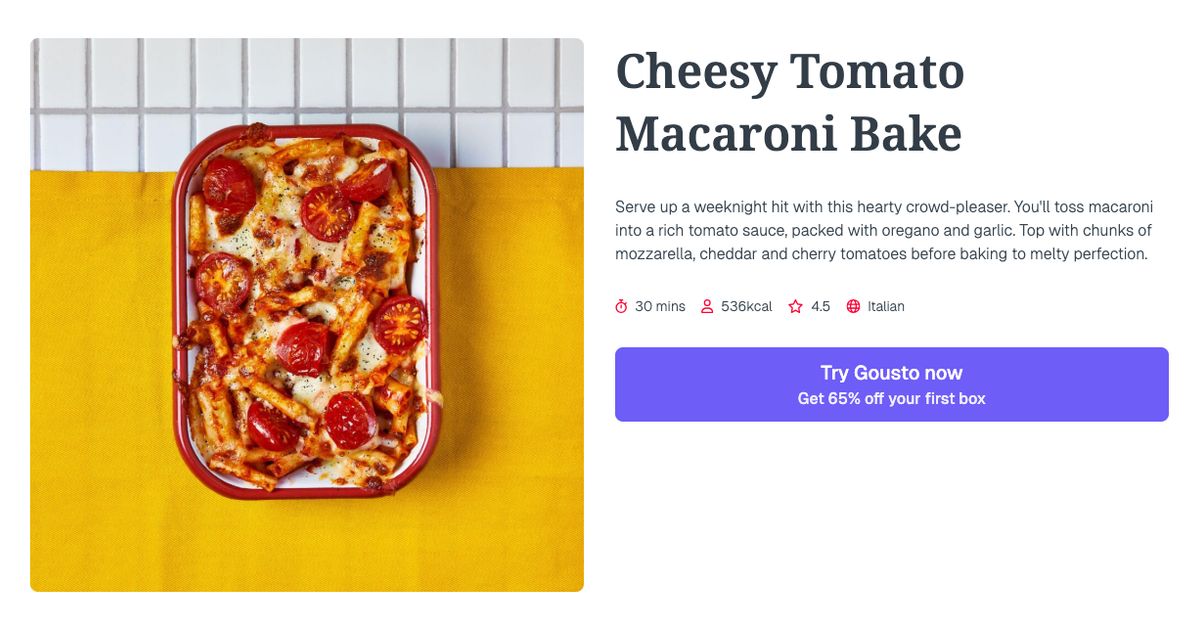Click the star icon beside the 4.5 rating

coord(794,306)
